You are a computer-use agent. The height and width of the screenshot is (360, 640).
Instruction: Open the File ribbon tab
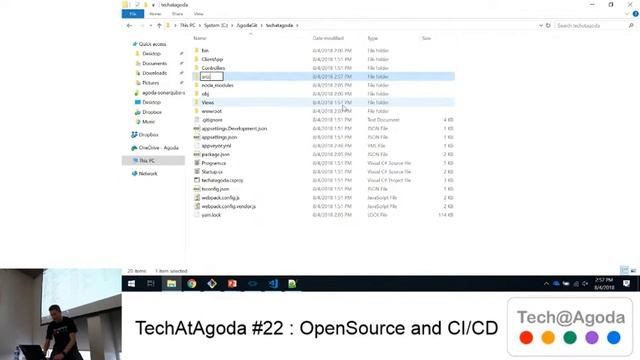pyautogui.click(x=133, y=14)
